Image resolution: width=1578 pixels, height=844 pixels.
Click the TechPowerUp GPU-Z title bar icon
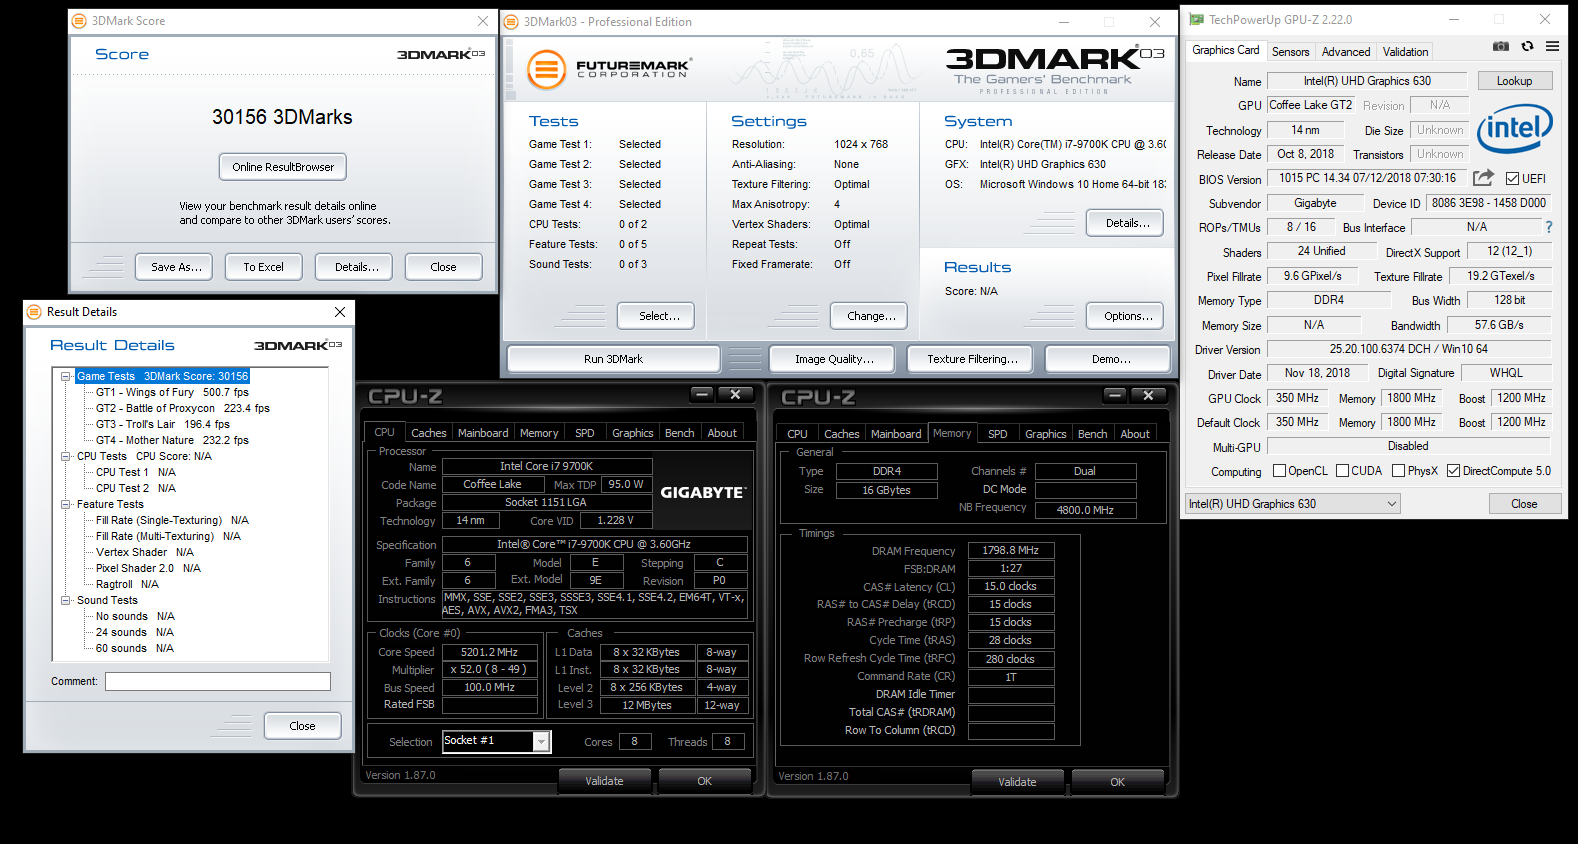[x=1196, y=19]
